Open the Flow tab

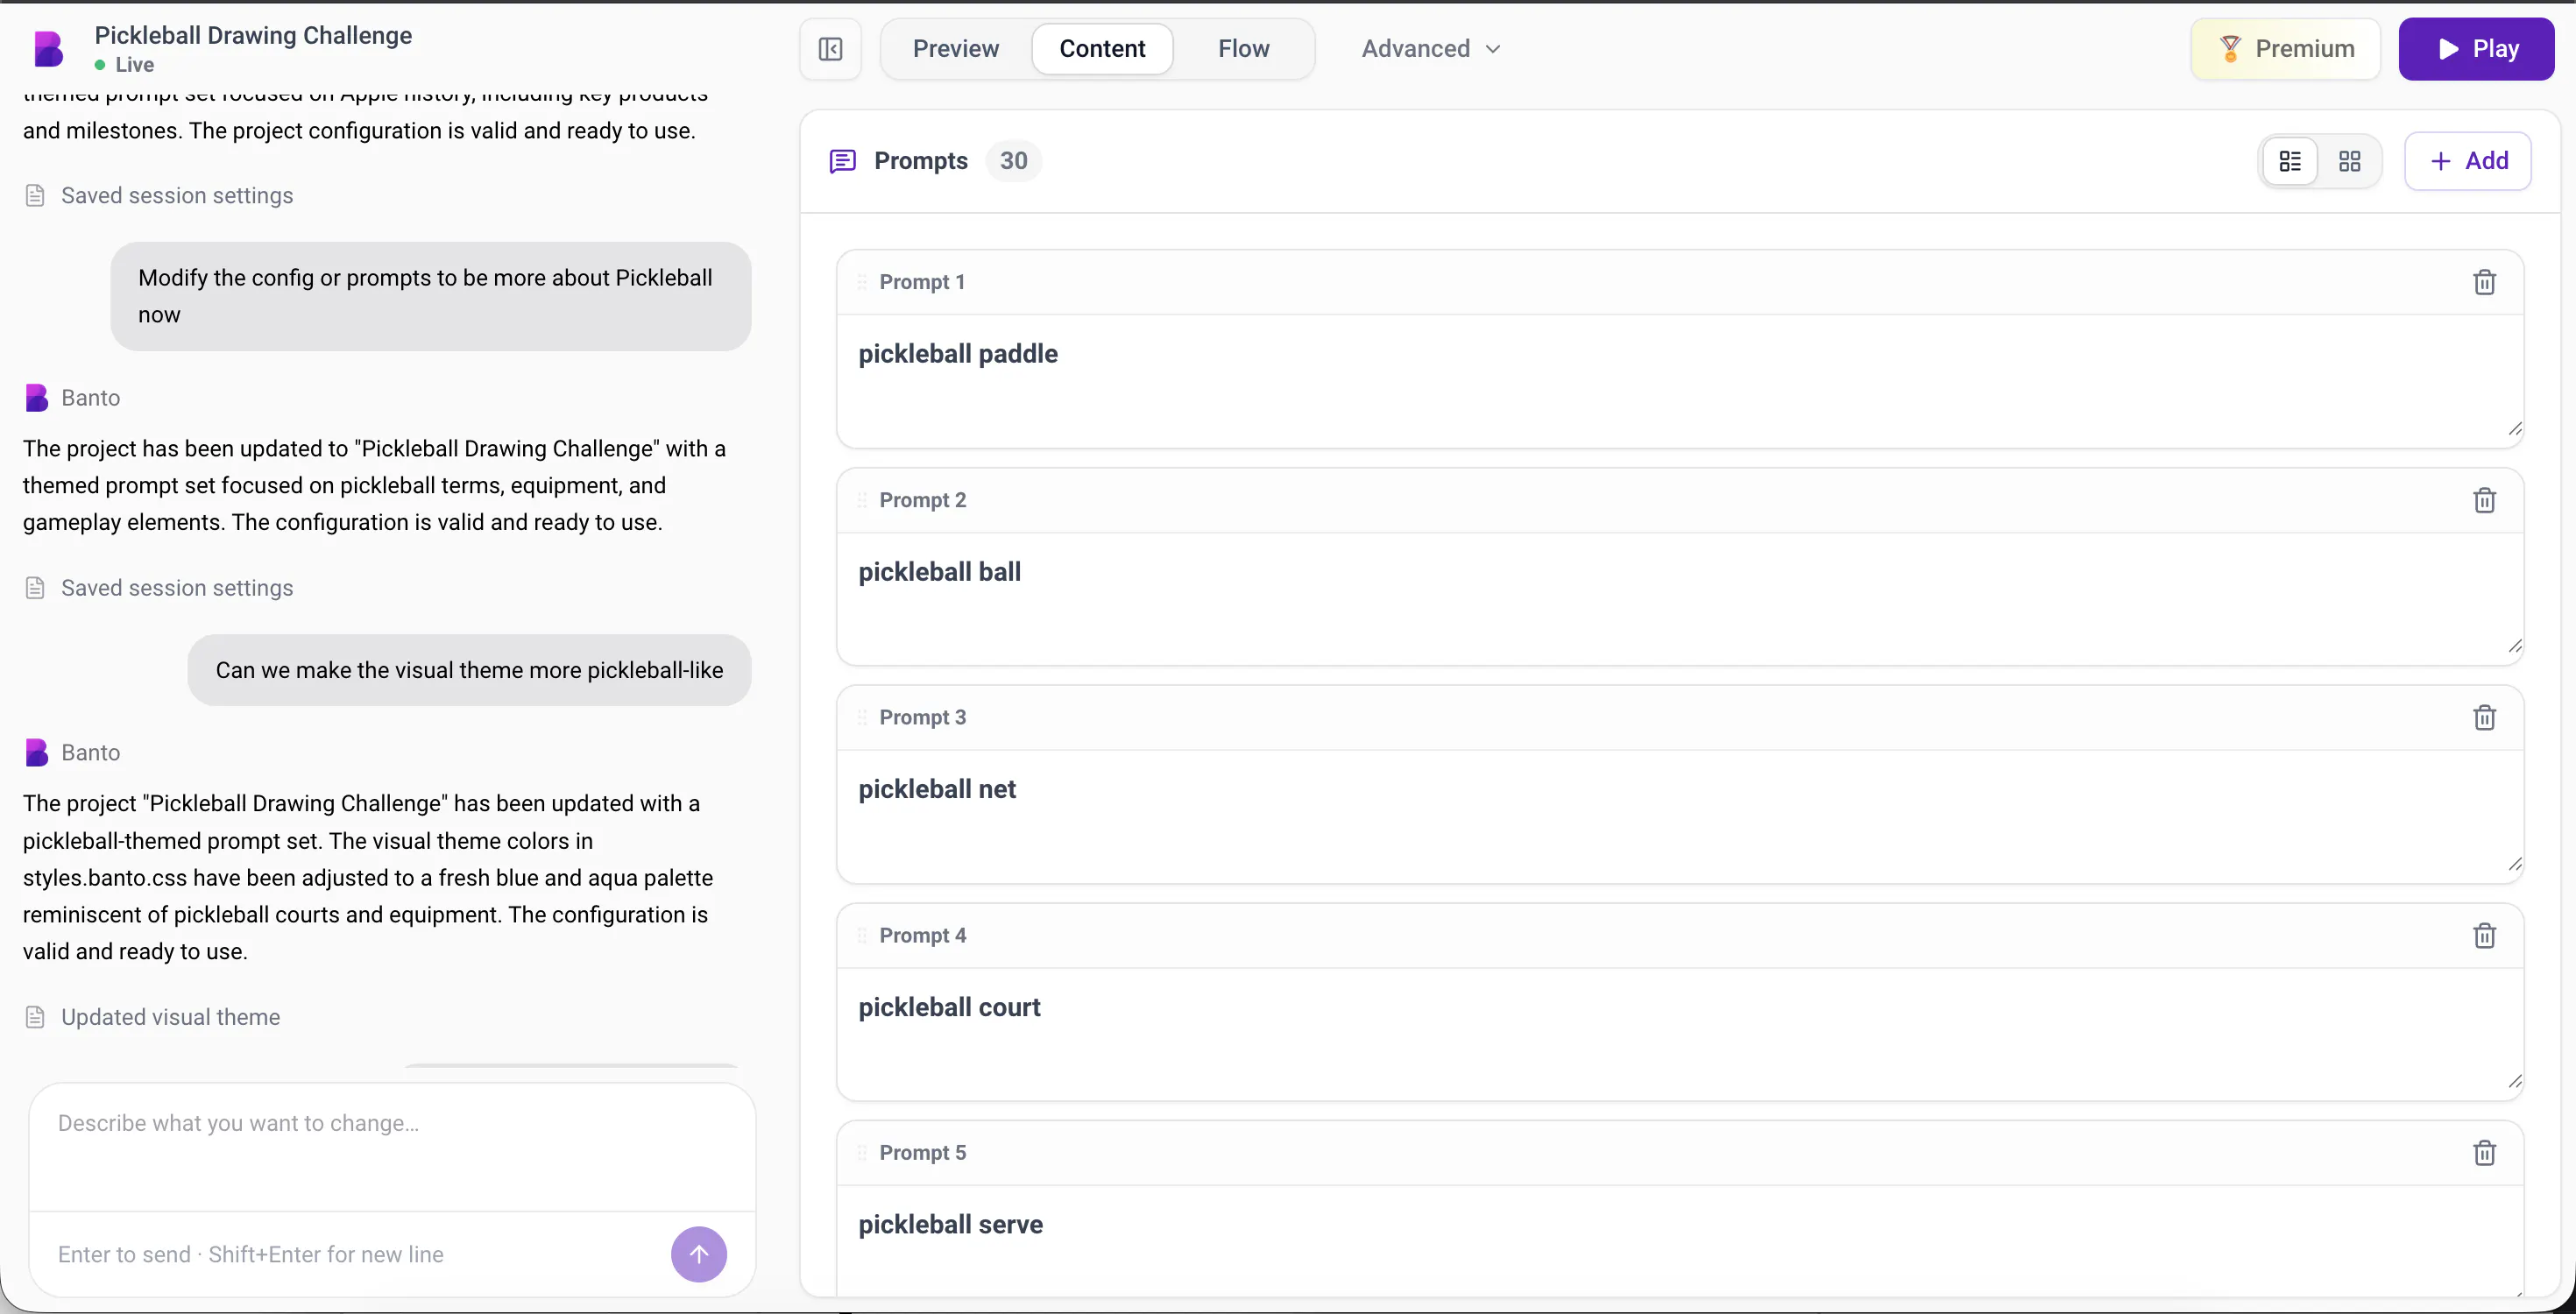(1243, 49)
